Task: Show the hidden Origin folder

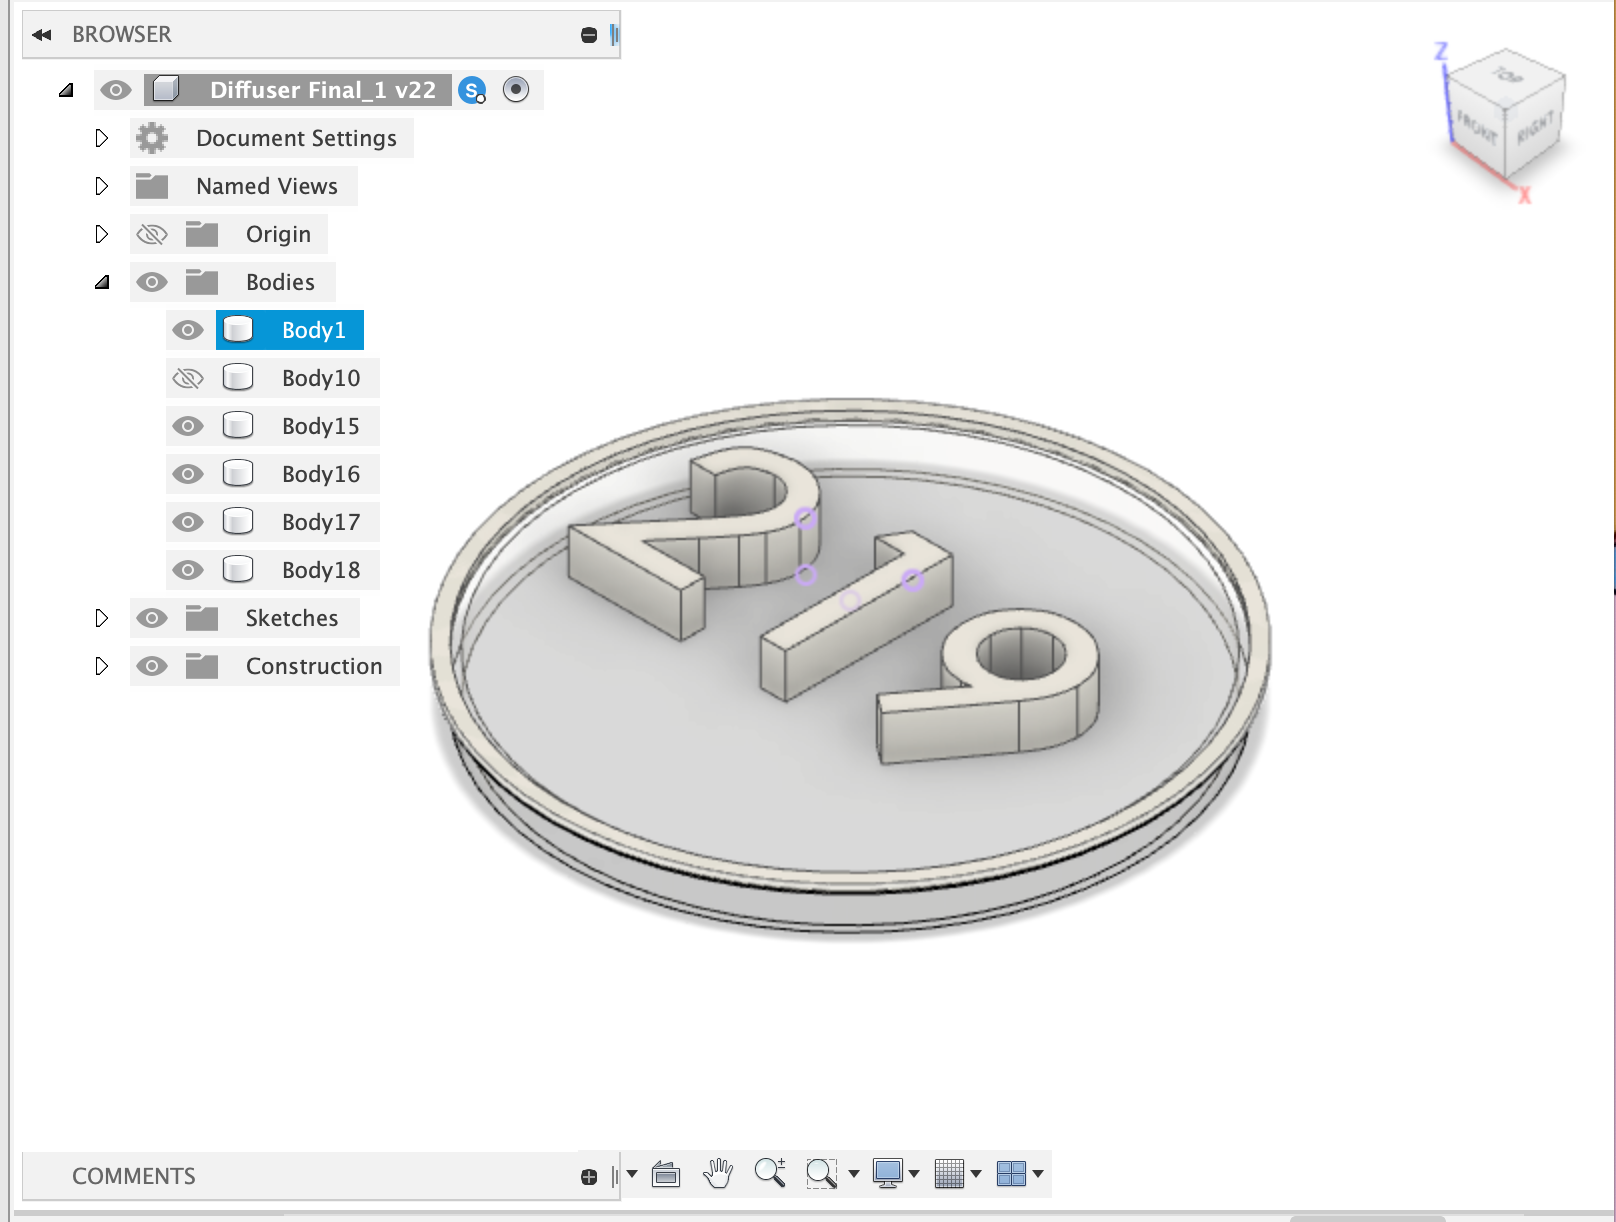Action: coord(152,234)
